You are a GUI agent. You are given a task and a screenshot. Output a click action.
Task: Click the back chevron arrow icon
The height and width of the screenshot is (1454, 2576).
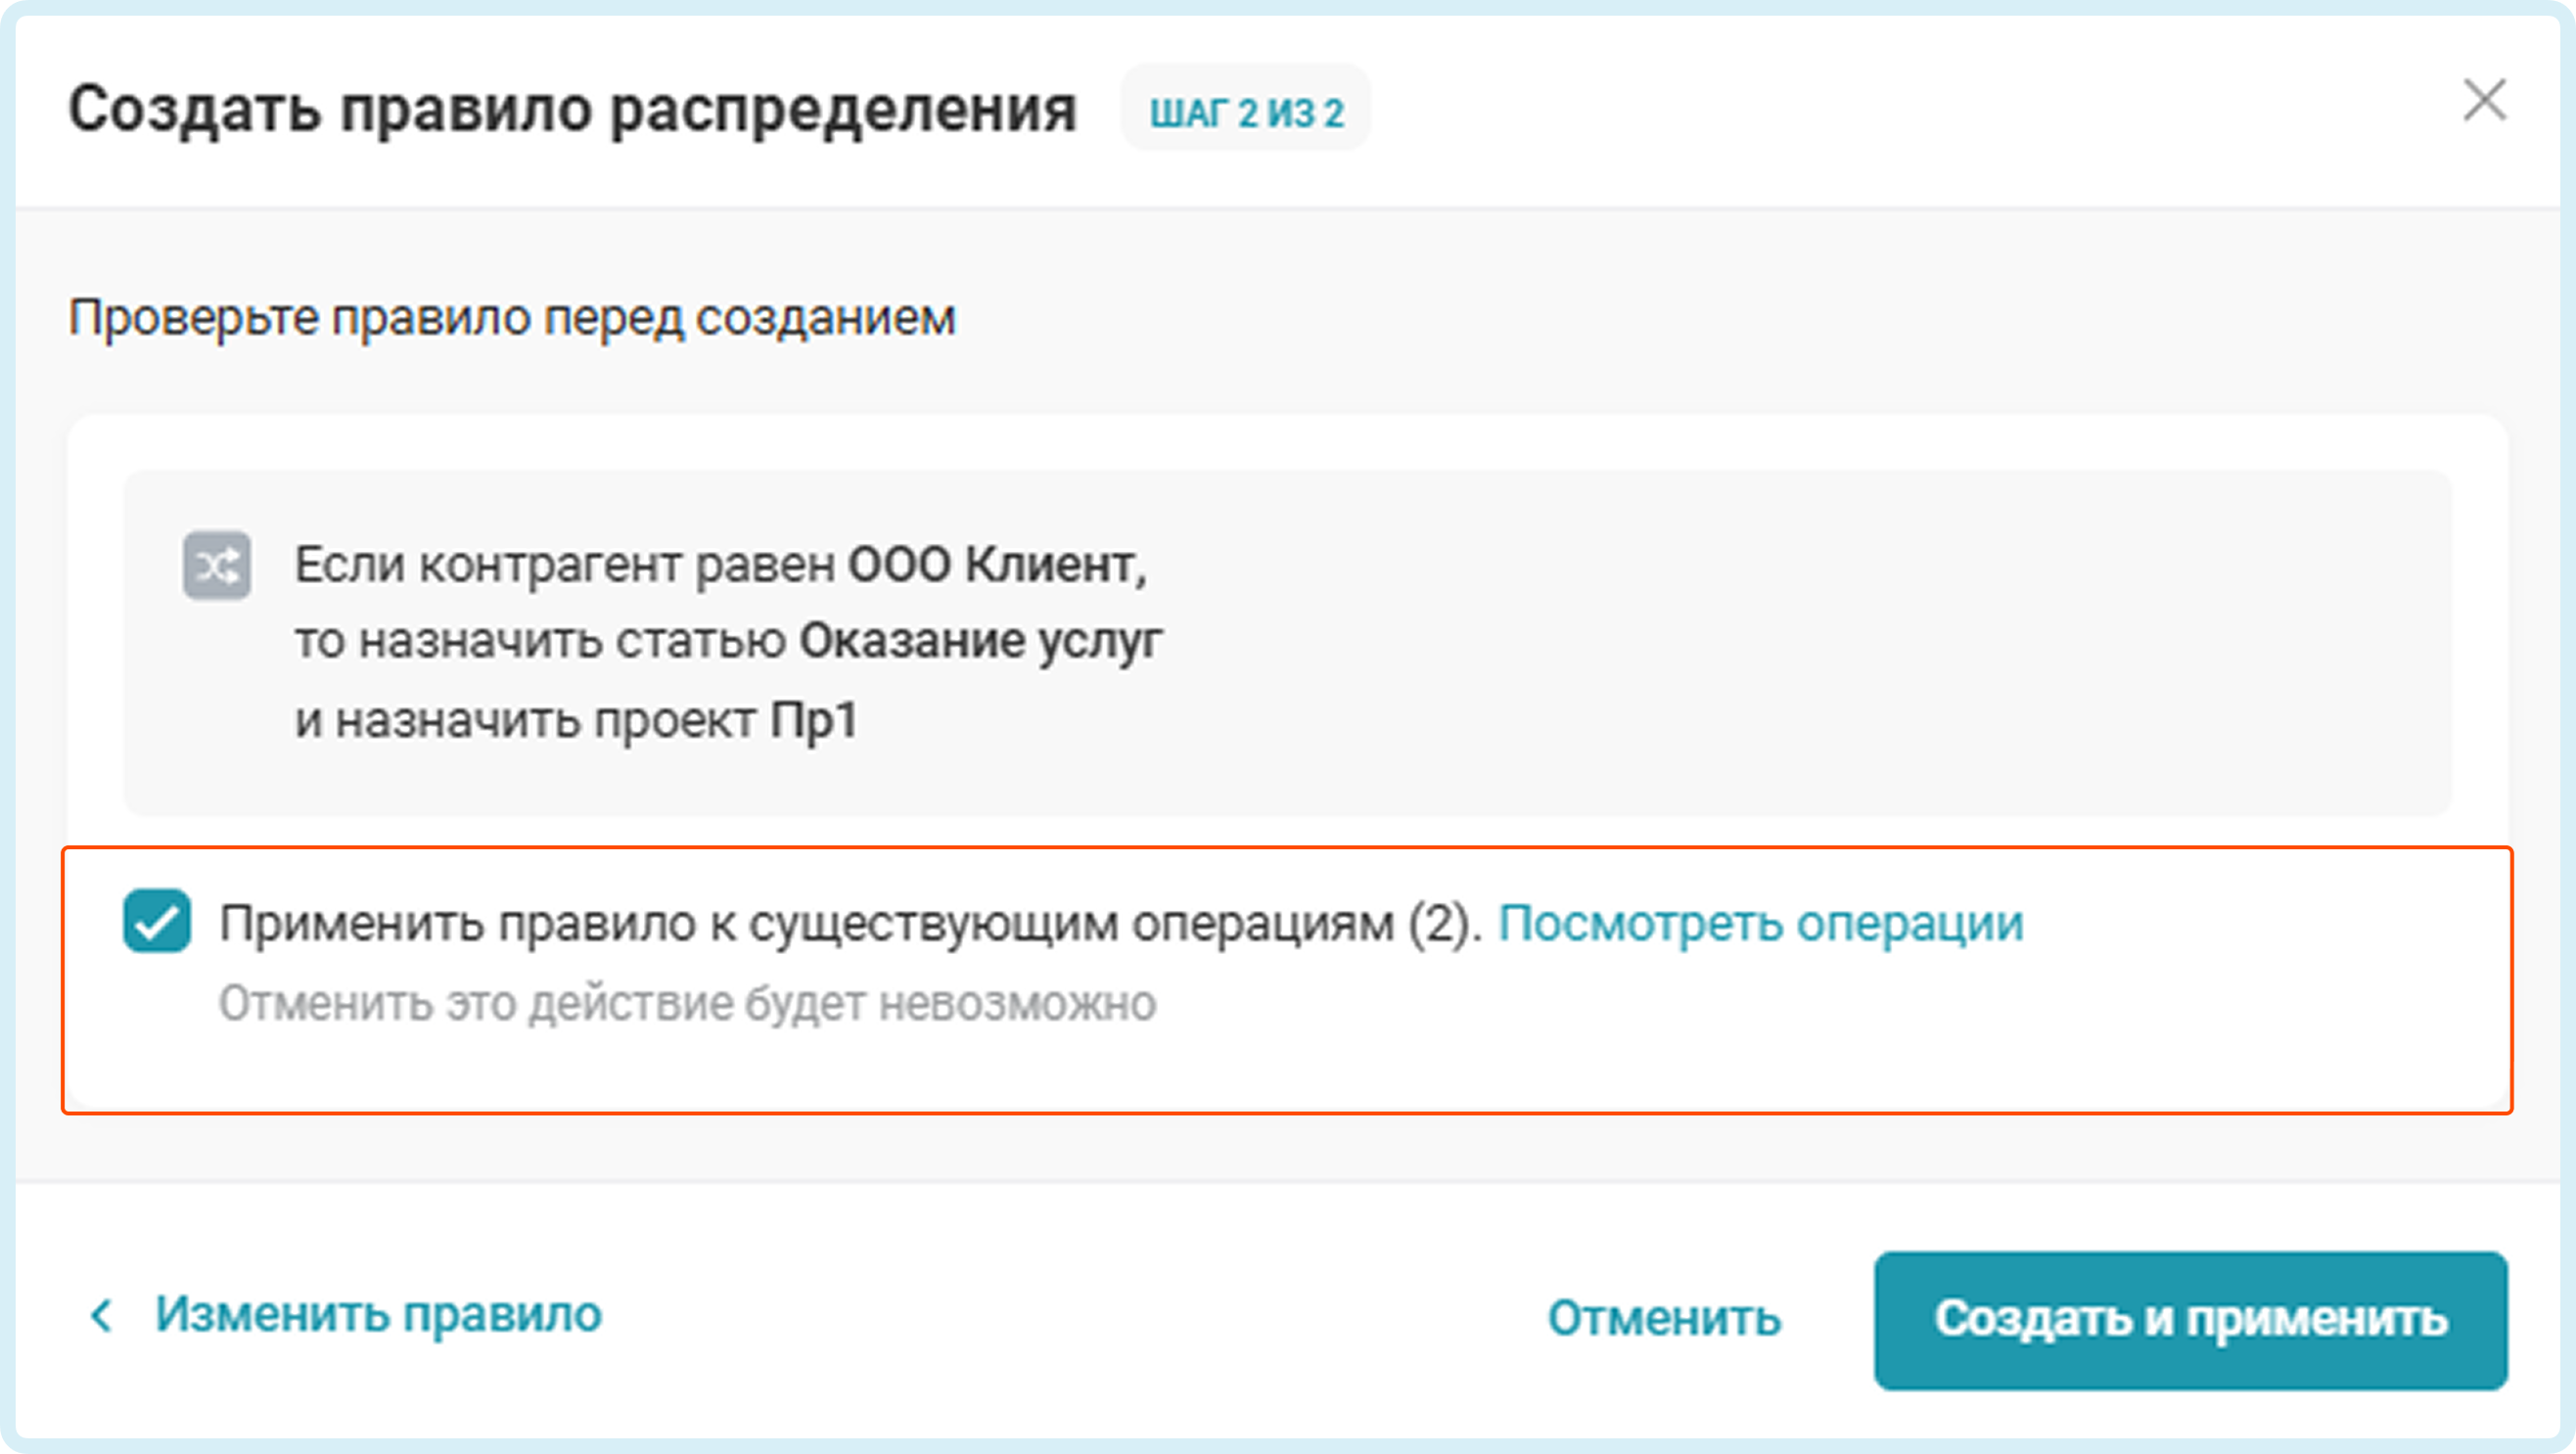coord(102,1316)
